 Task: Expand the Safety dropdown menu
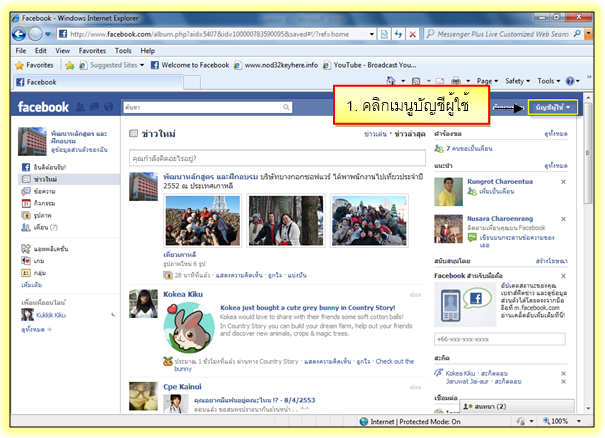(517, 81)
